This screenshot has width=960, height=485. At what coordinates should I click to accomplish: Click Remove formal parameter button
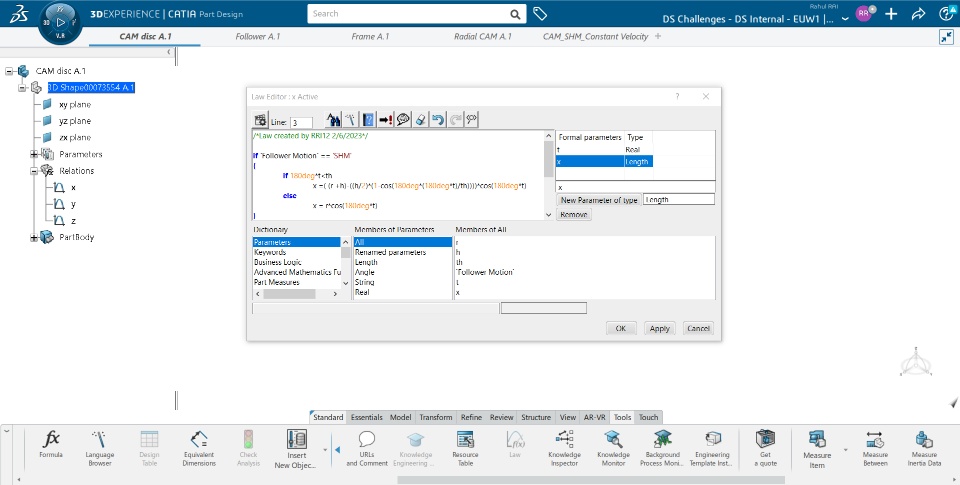coord(574,214)
